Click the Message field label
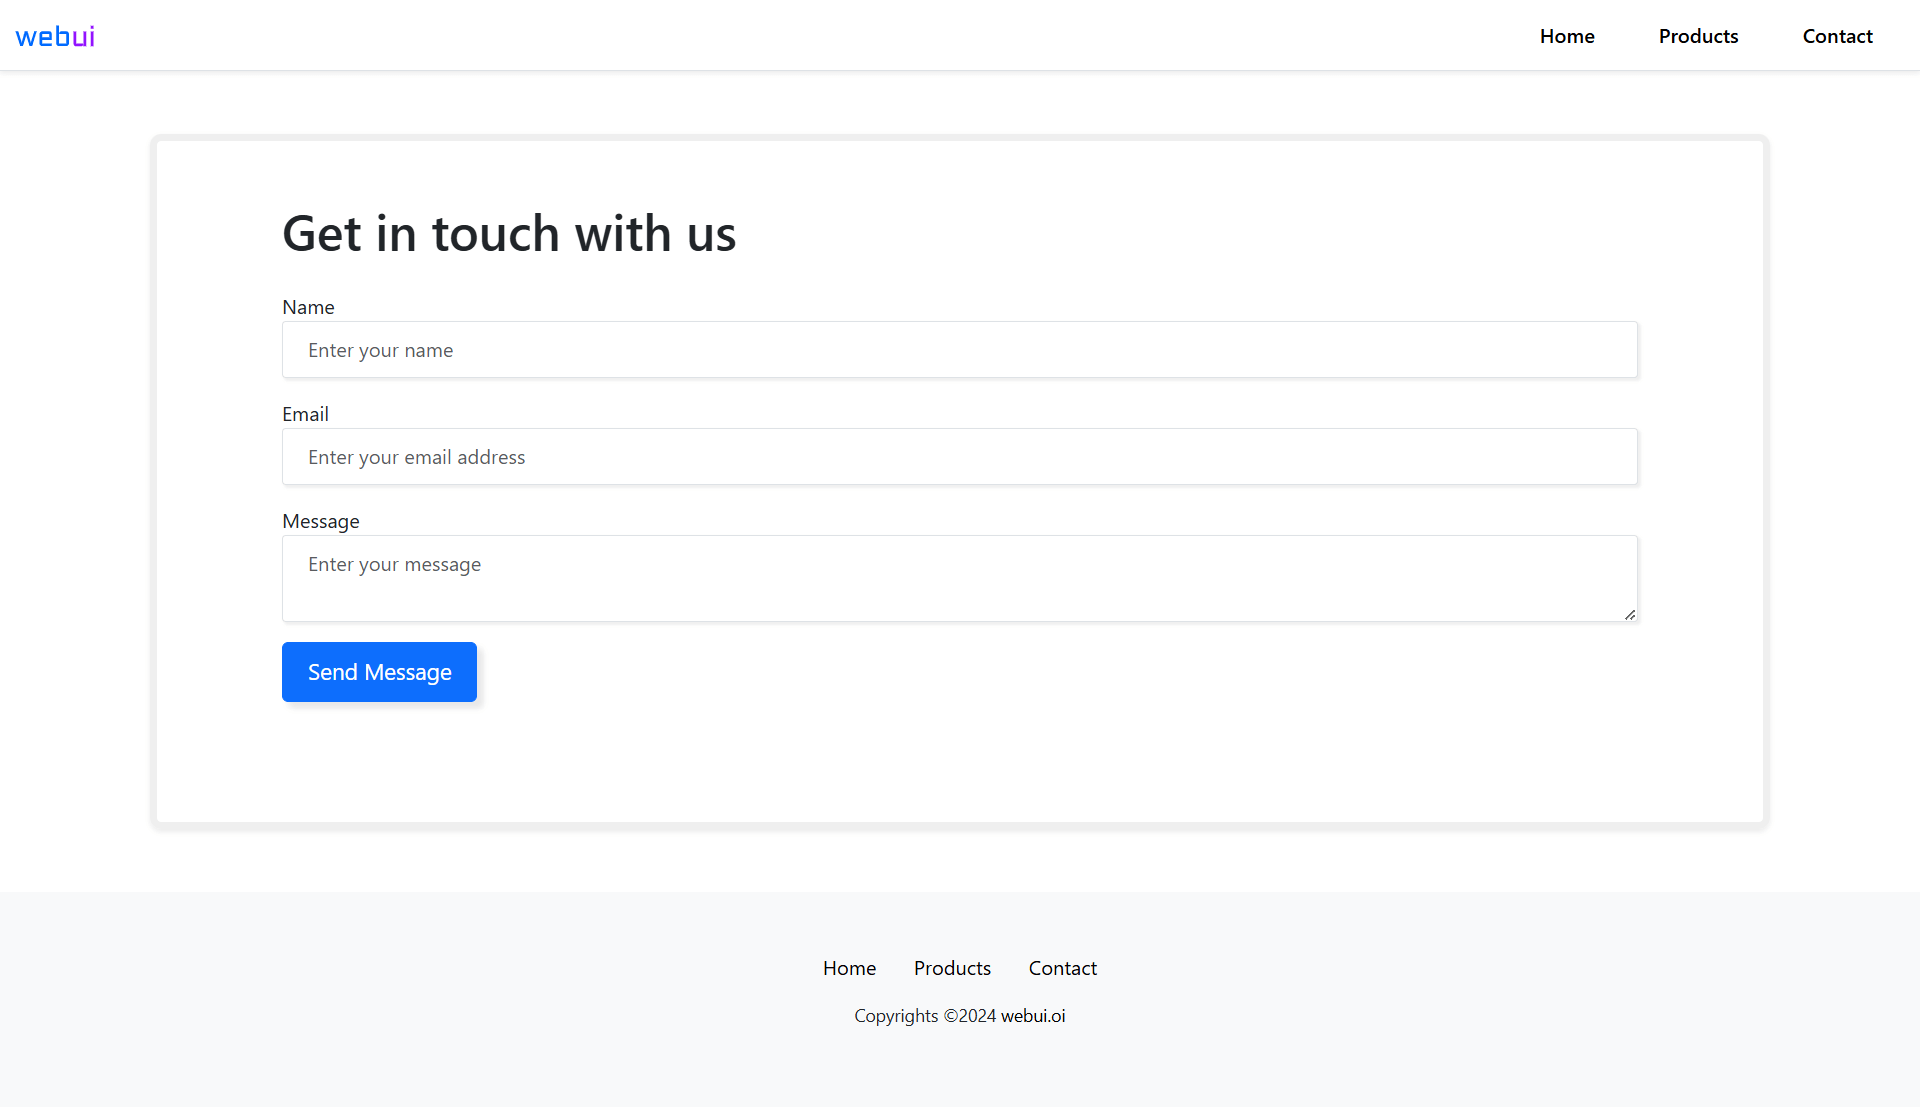The height and width of the screenshot is (1107, 1920). pyautogui.click(x=320, y=521)
